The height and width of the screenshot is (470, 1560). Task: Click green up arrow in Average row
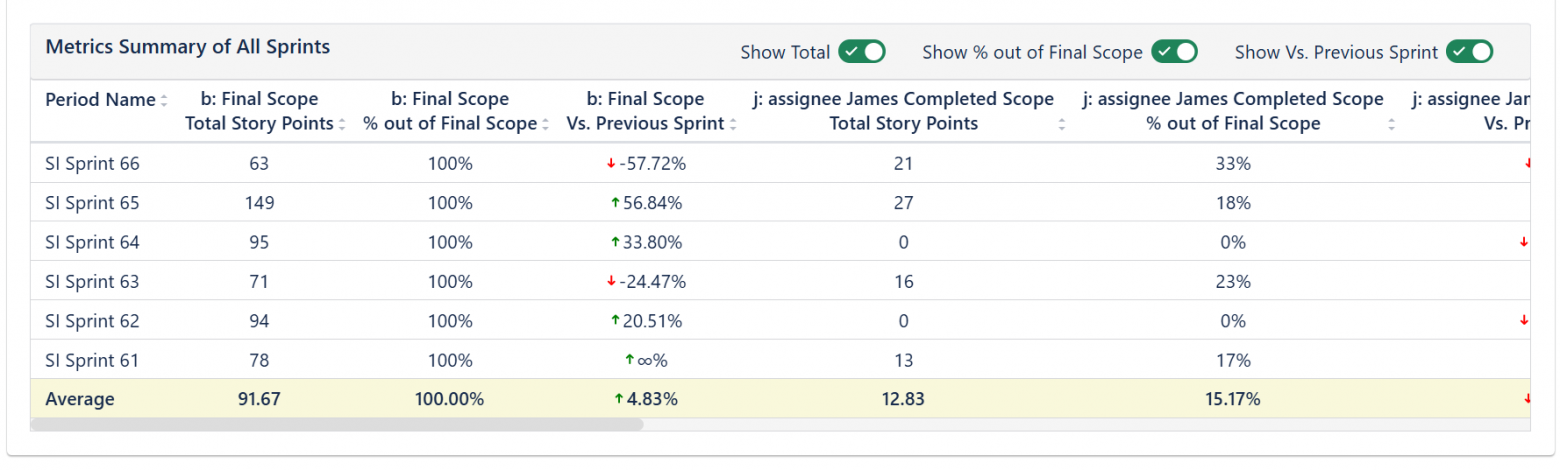pyautogui.click(x=619, y=399)
